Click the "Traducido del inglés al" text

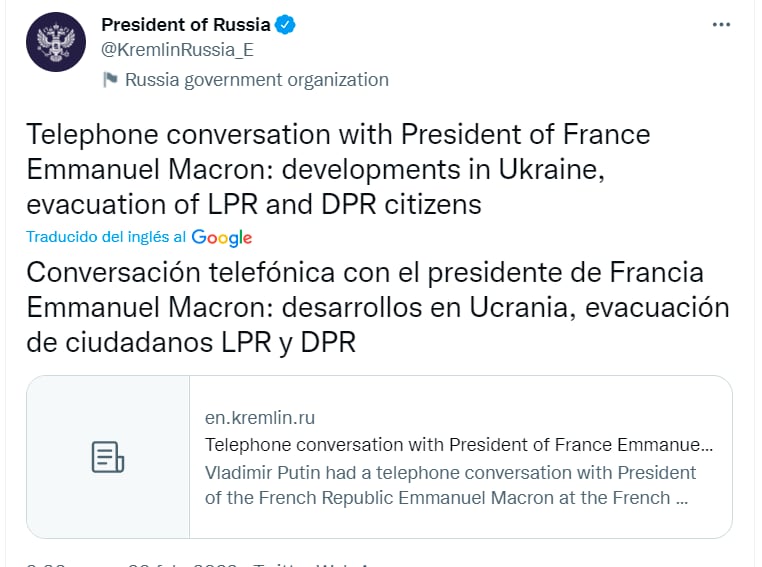click(x=106, y=238)
